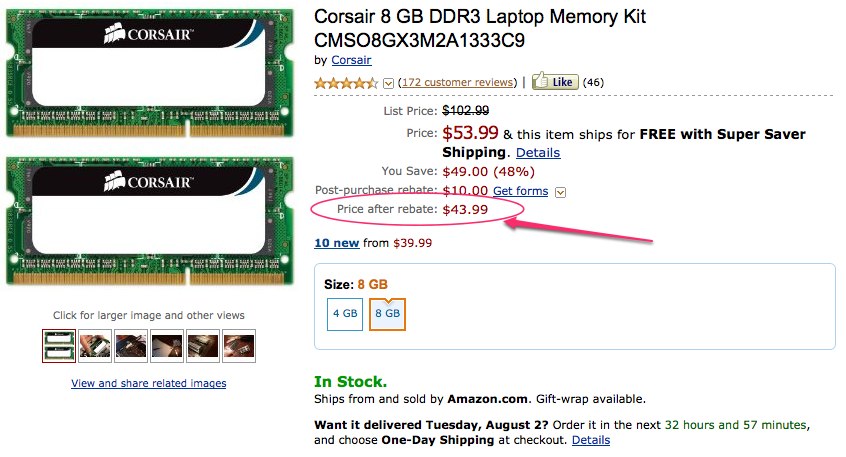Select the third product thumbnail
846x457 pixels.
(131, 346)
